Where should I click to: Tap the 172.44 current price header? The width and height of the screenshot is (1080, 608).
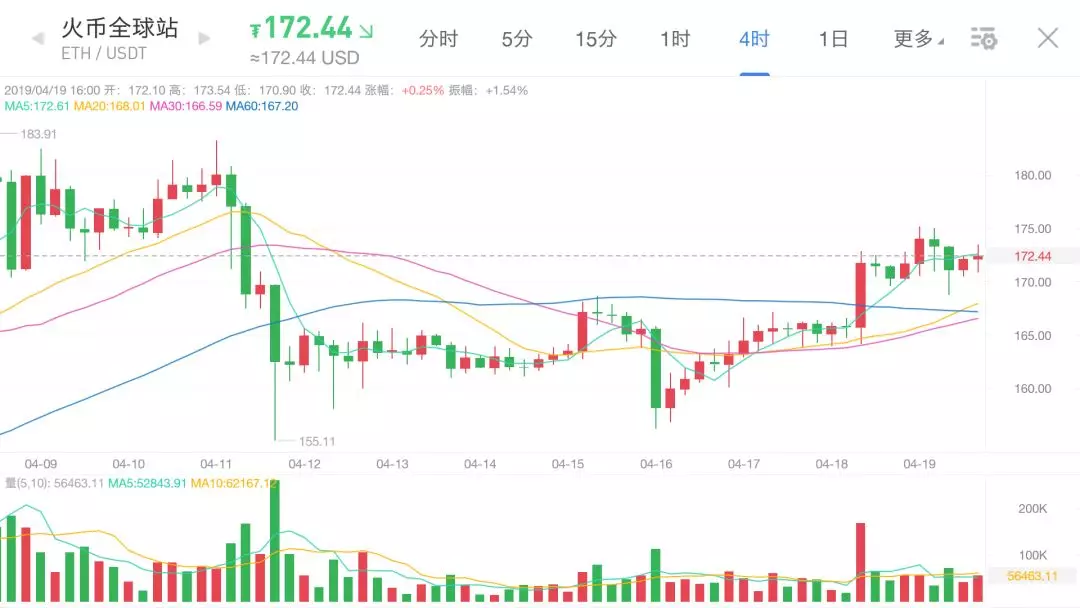pyautogui.click(x=311, y=28)
